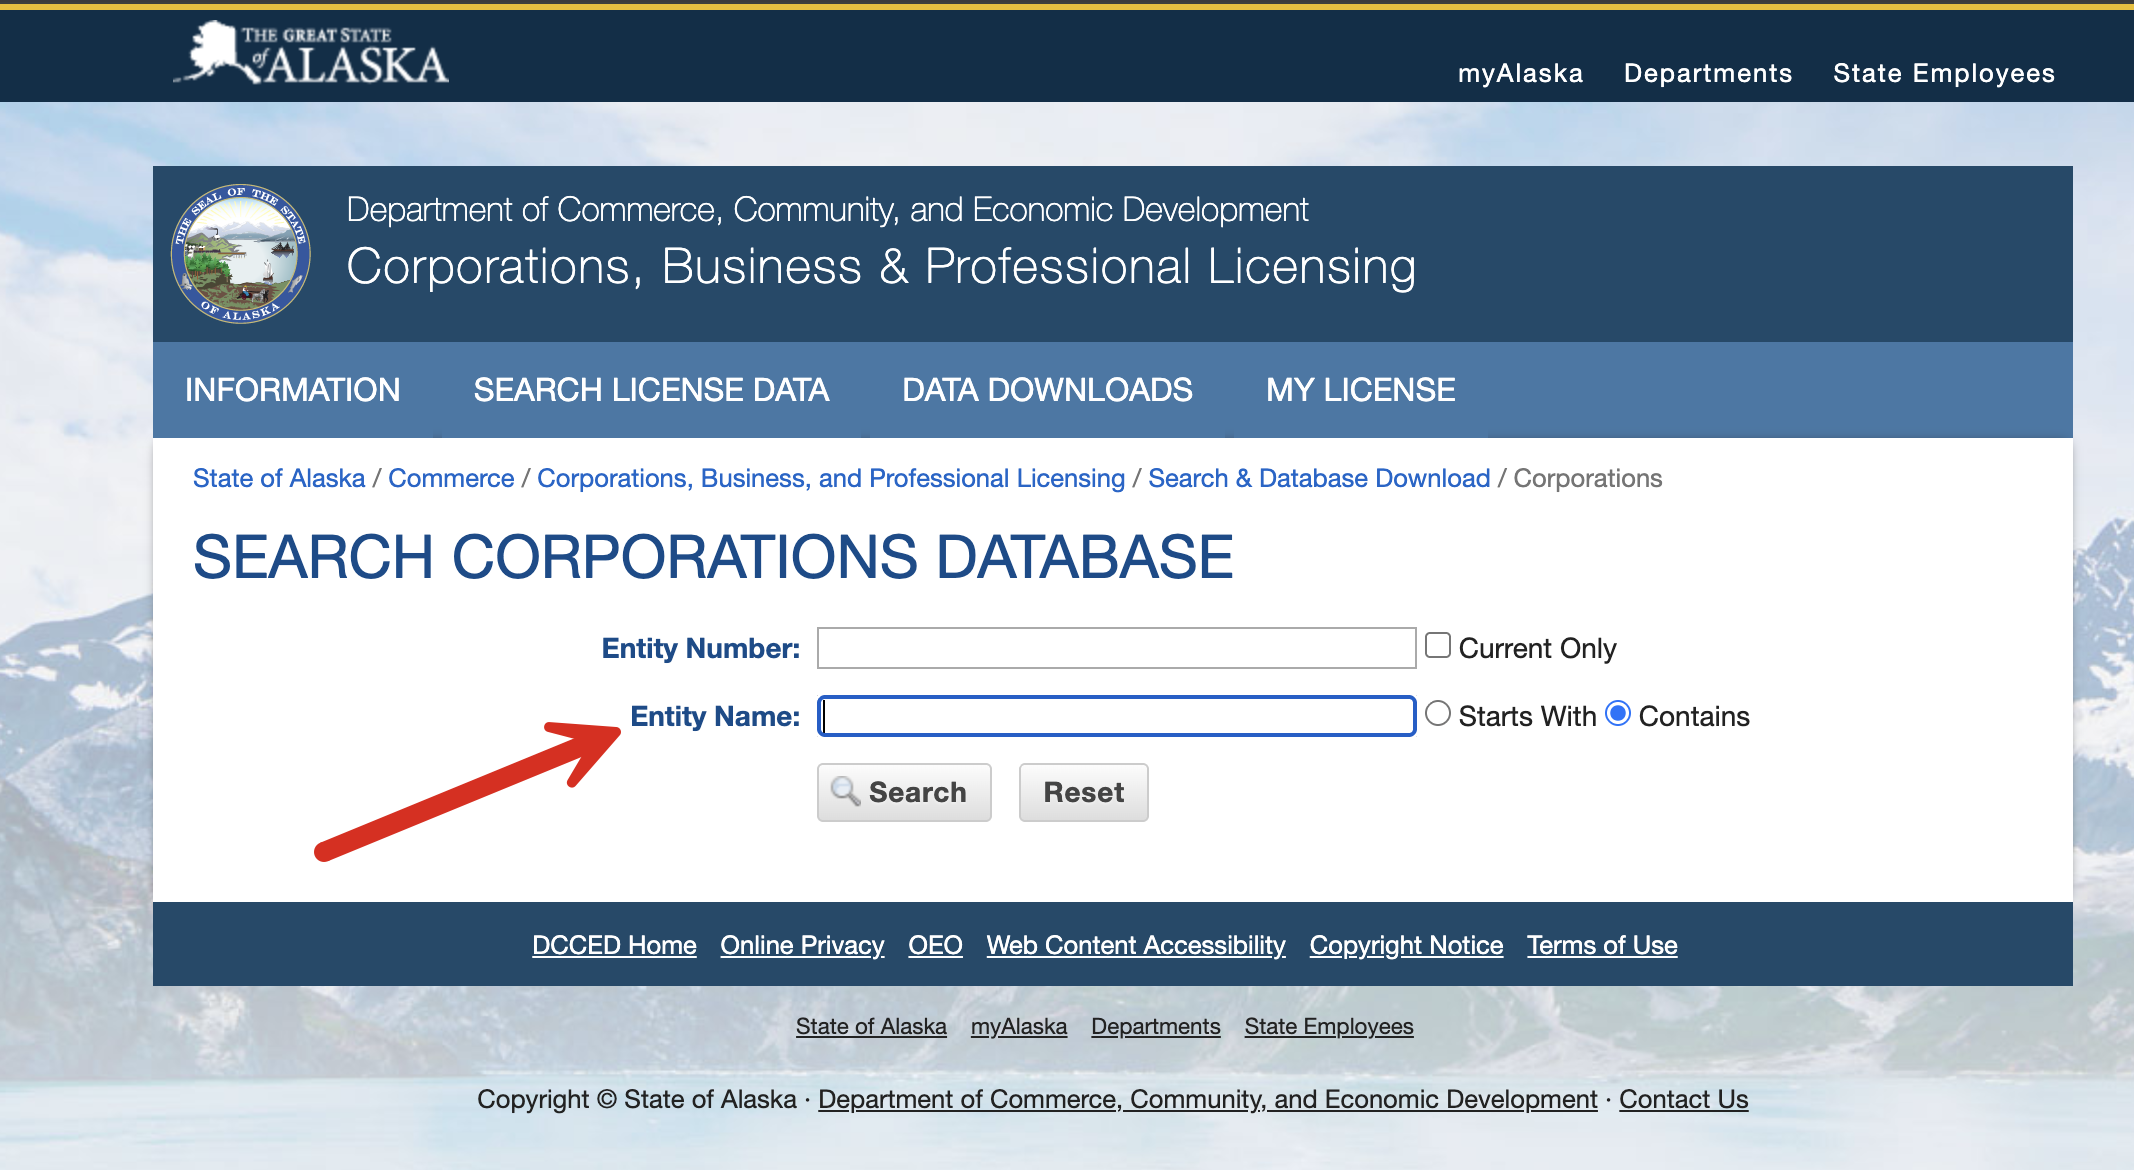The width and height of the screenshot is (2134, 1170).
Task: Go to State of Alaska breadcrumb
Action: pyautogui.click(x=279, y=478)
